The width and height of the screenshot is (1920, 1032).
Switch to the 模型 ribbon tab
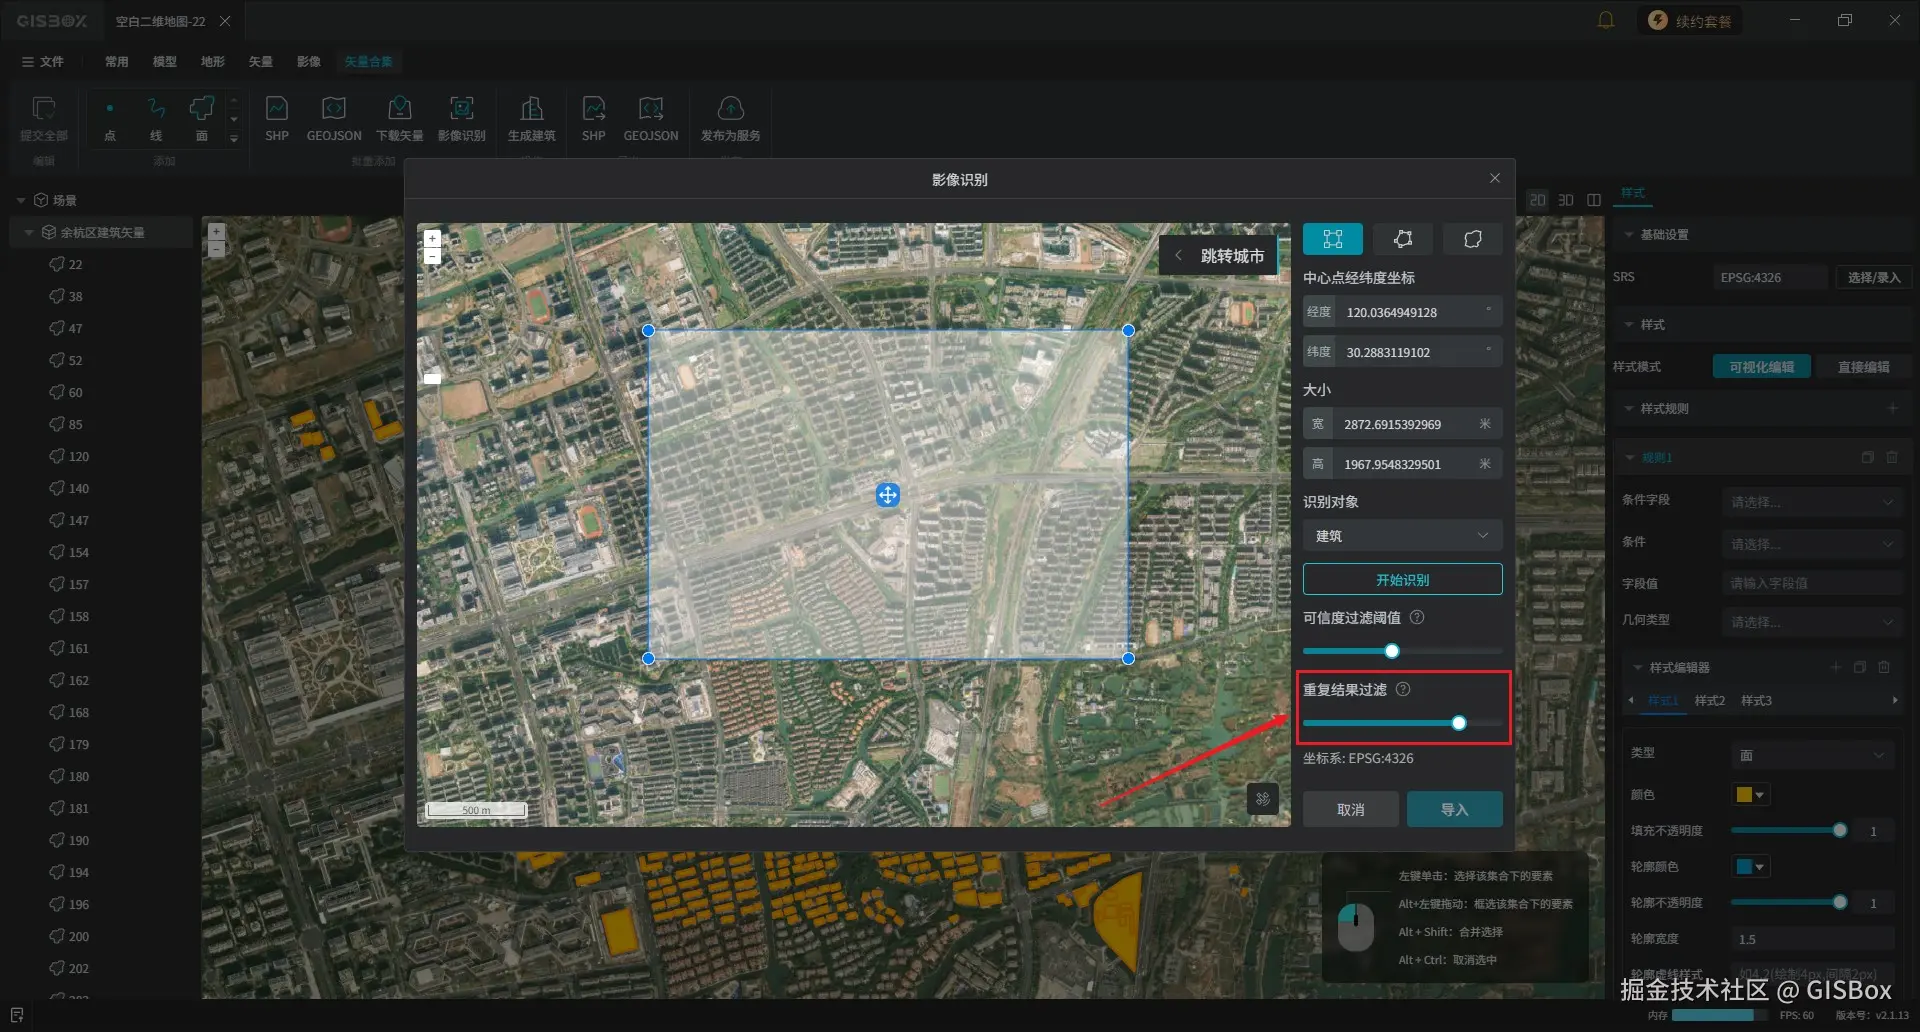pos(165,61)
